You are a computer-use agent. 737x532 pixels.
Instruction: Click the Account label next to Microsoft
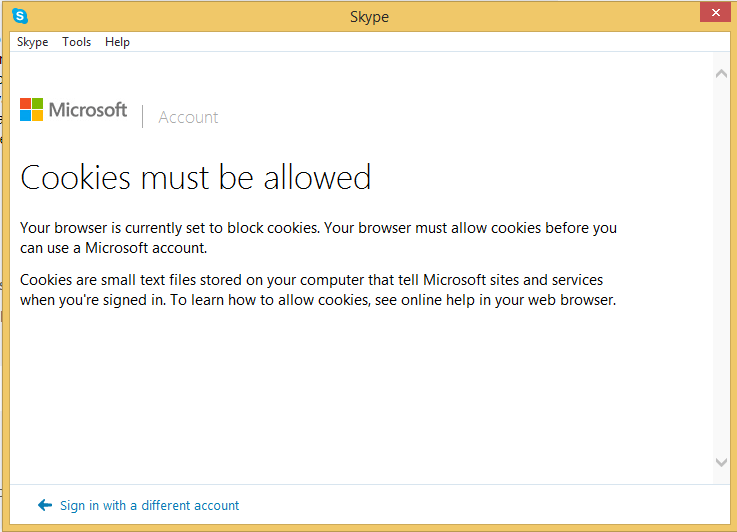click(188, 117)
